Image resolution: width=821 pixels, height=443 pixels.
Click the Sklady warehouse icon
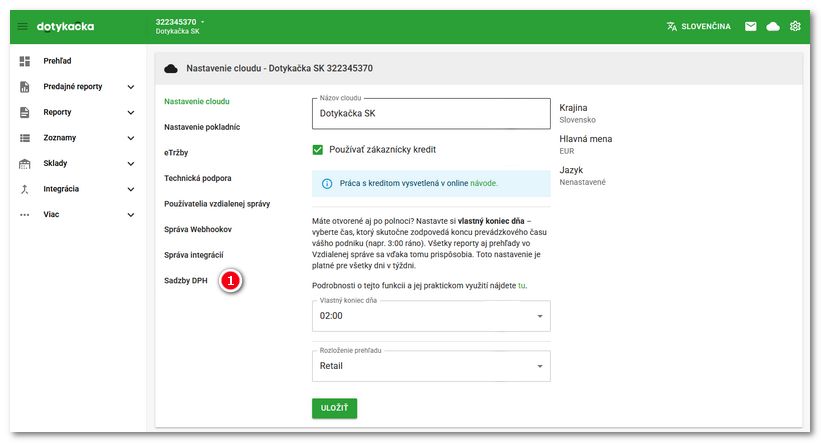(25, 164)
